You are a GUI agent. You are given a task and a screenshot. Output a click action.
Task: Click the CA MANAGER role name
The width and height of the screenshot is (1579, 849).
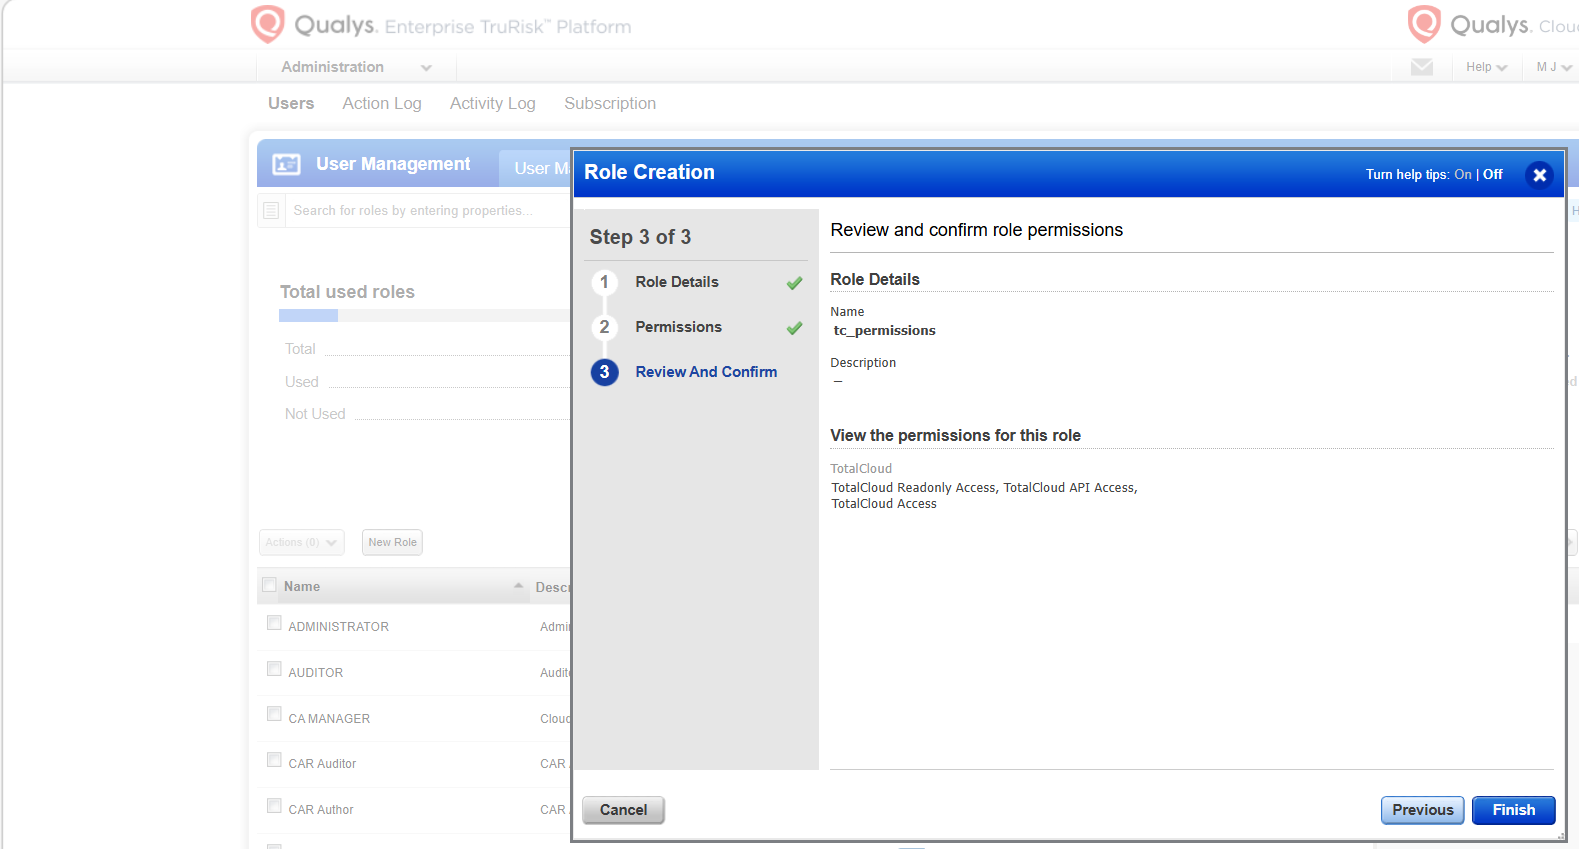(x=329, y=719)
